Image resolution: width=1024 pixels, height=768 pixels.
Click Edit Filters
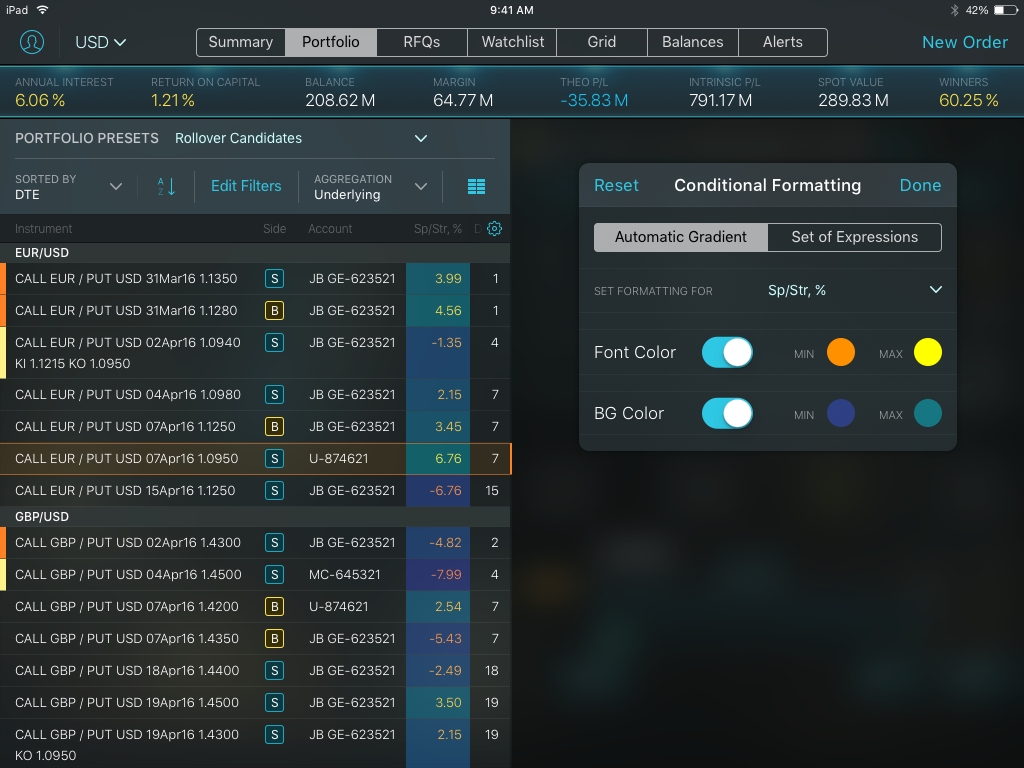point(245,186)
